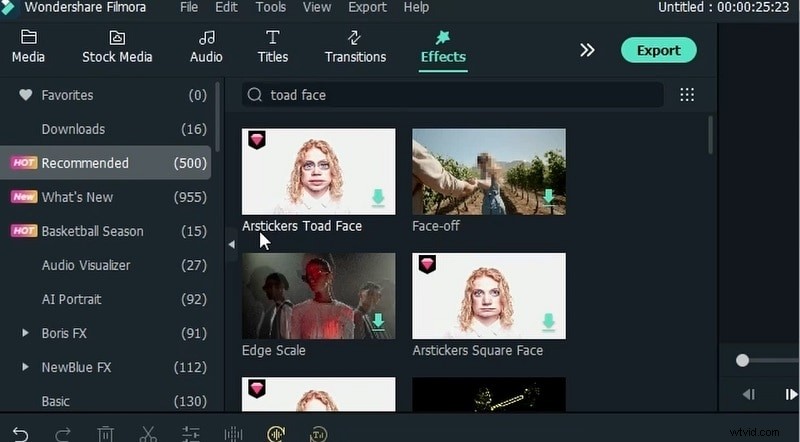Click the effects search field
Screen dimensions: 800x442
(x=453, y=95)
